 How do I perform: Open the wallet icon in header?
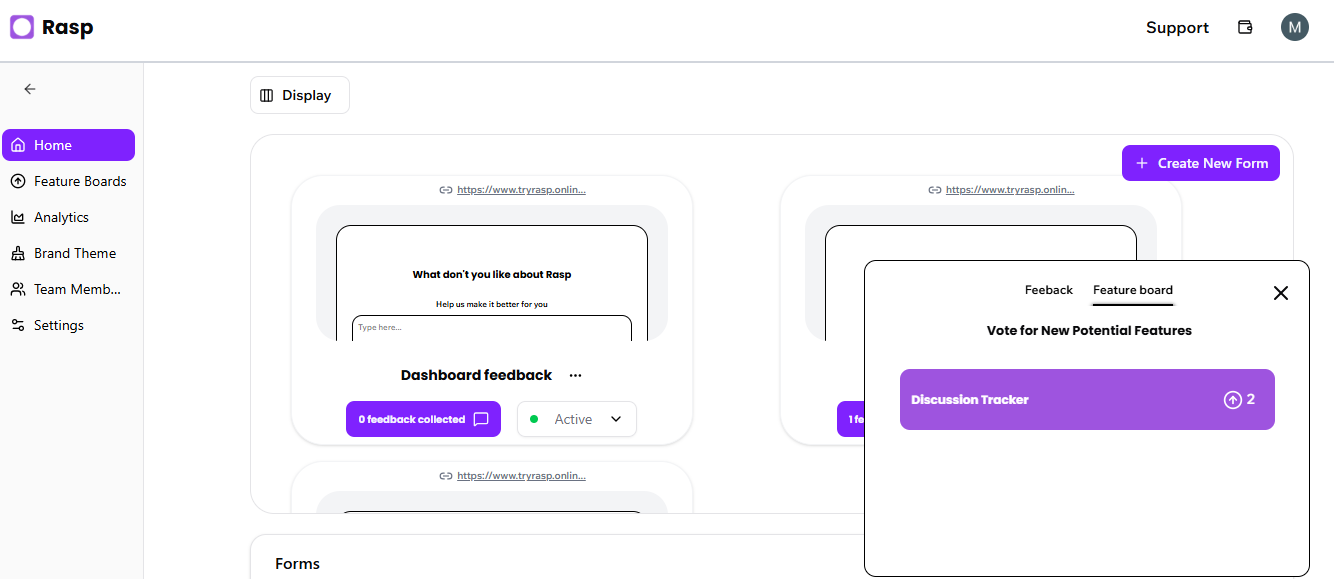(x=1245, y=27)
